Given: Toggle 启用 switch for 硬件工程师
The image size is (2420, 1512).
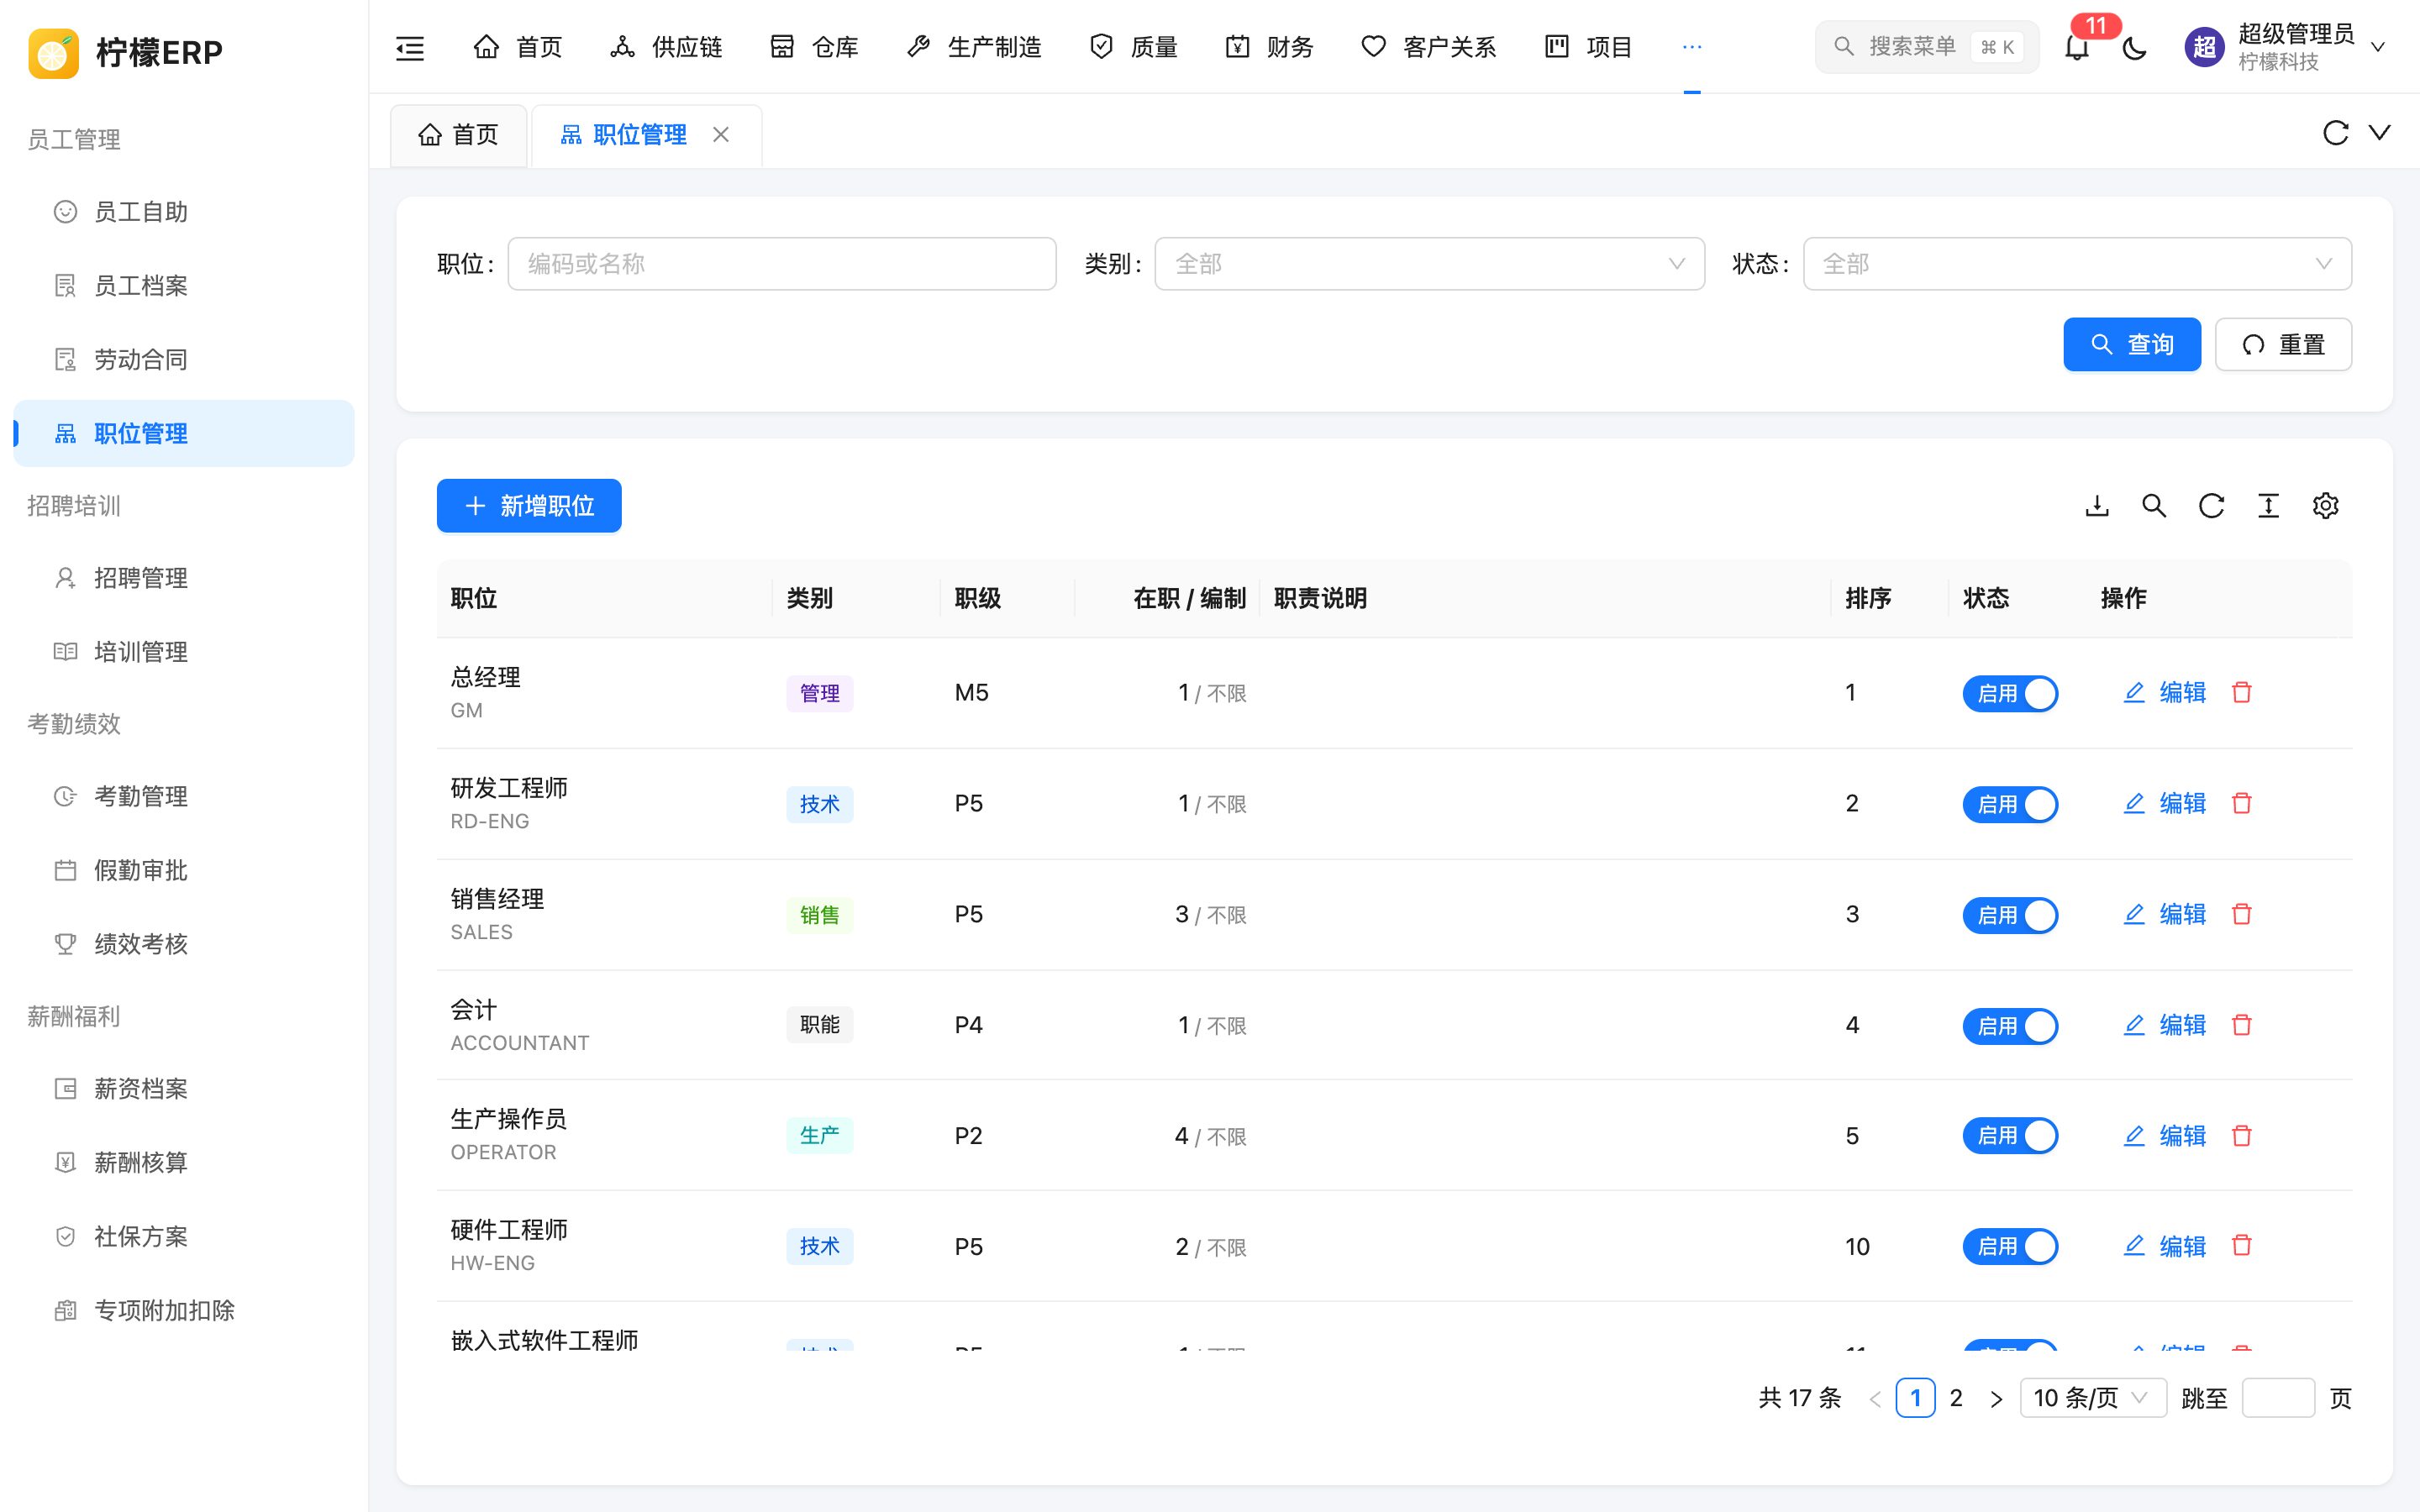Looking at the screenshot, I should point(2010,1247).
